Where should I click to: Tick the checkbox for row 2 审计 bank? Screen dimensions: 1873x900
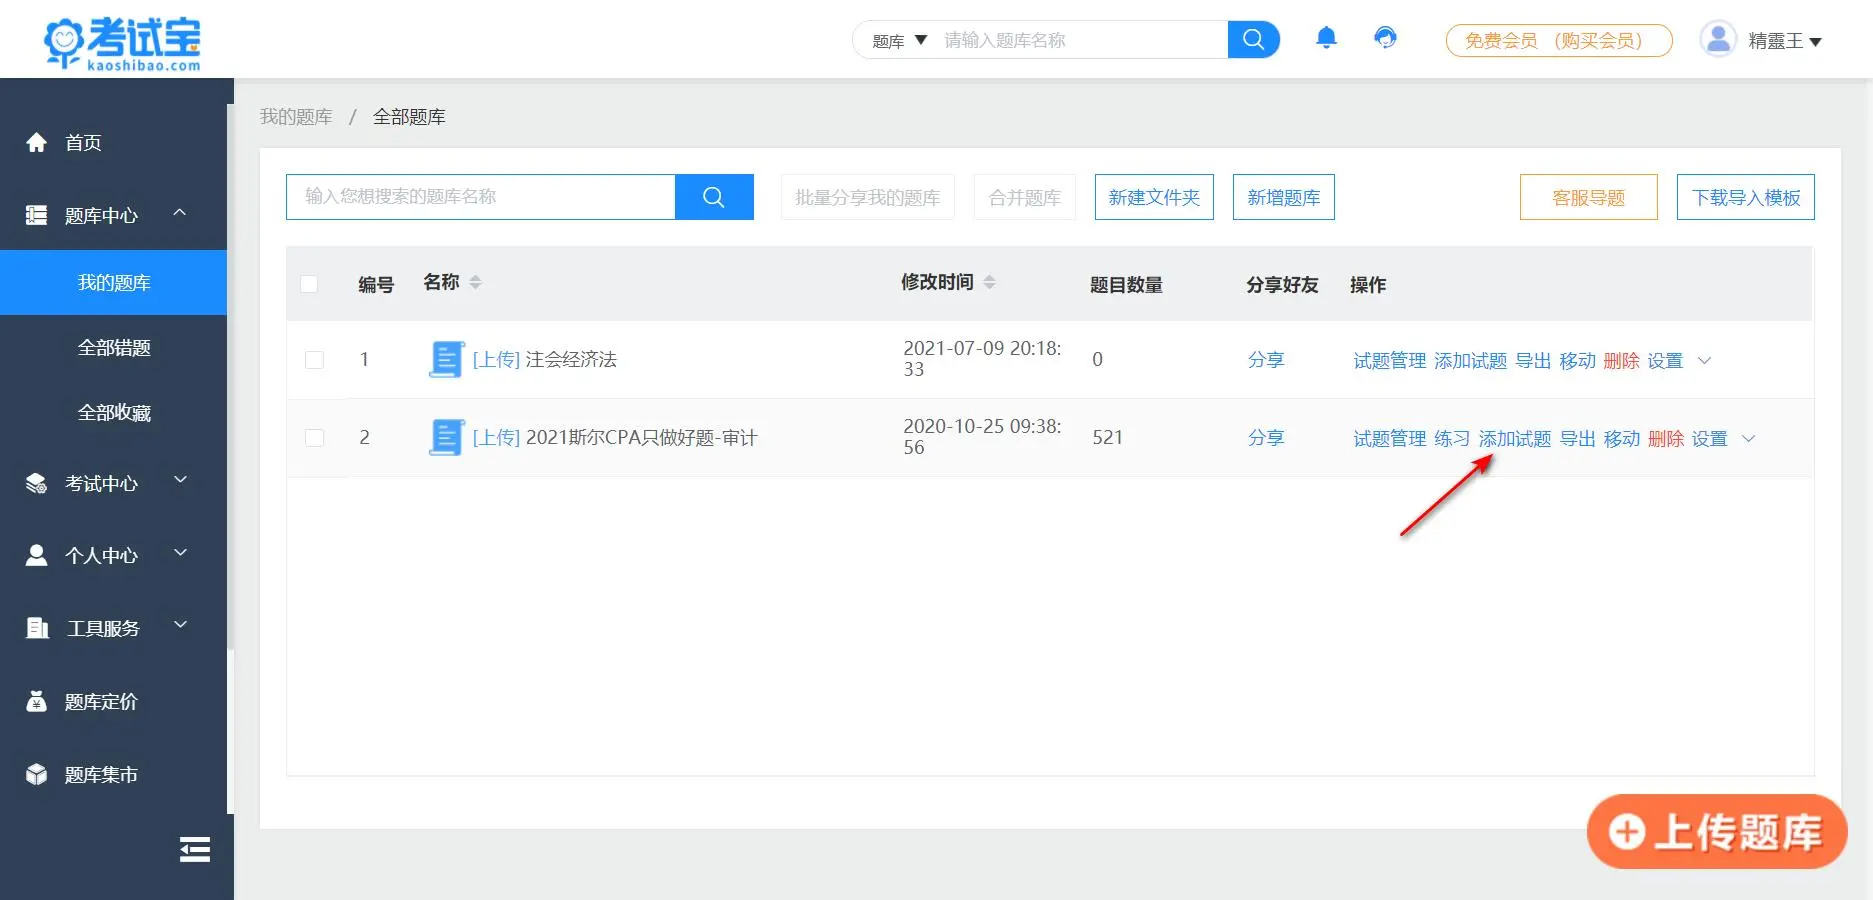[x=314, y=438]
